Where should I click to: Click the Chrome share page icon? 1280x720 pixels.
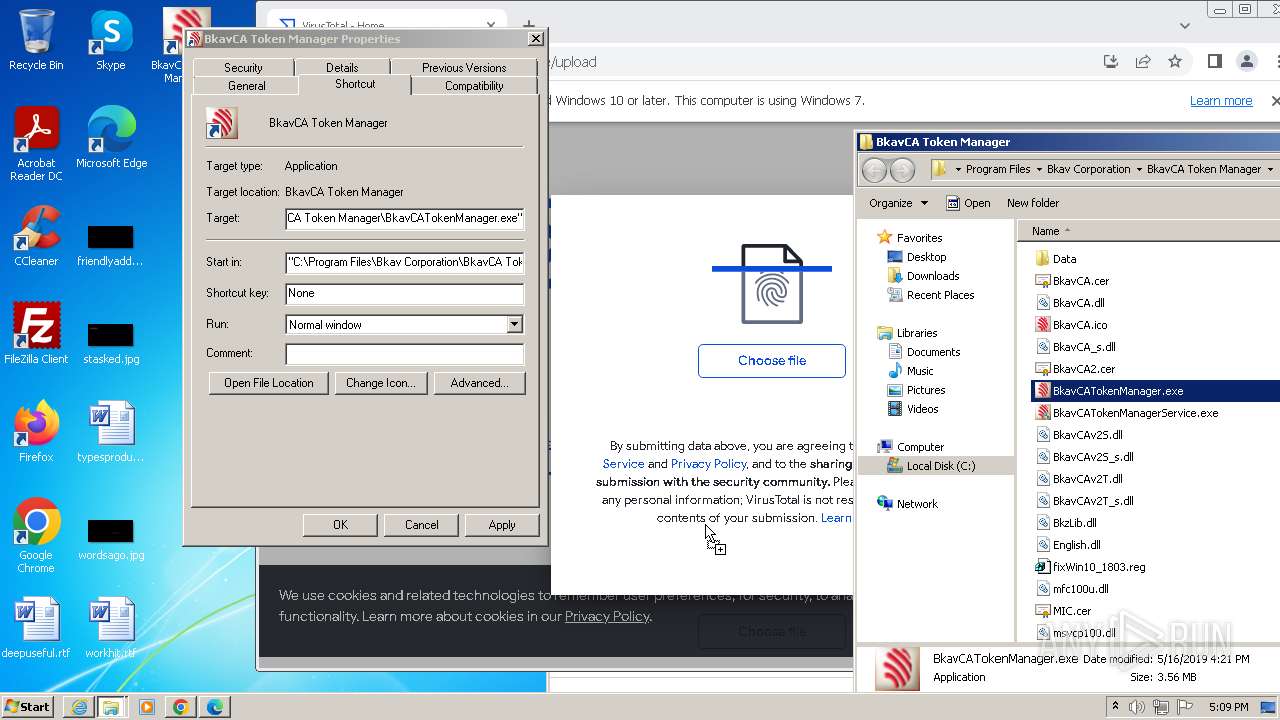(x=1143, y=61)
